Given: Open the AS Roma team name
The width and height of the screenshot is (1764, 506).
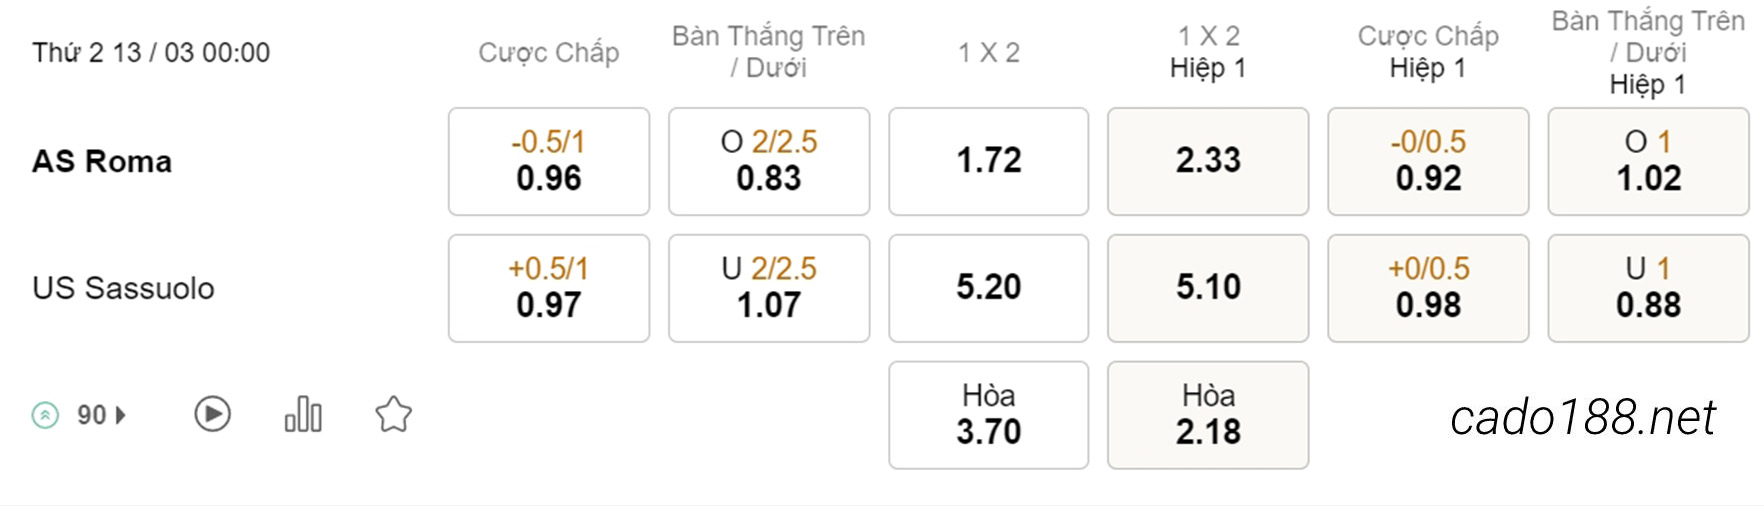Looking at the screenshot, I should [102, 161].
